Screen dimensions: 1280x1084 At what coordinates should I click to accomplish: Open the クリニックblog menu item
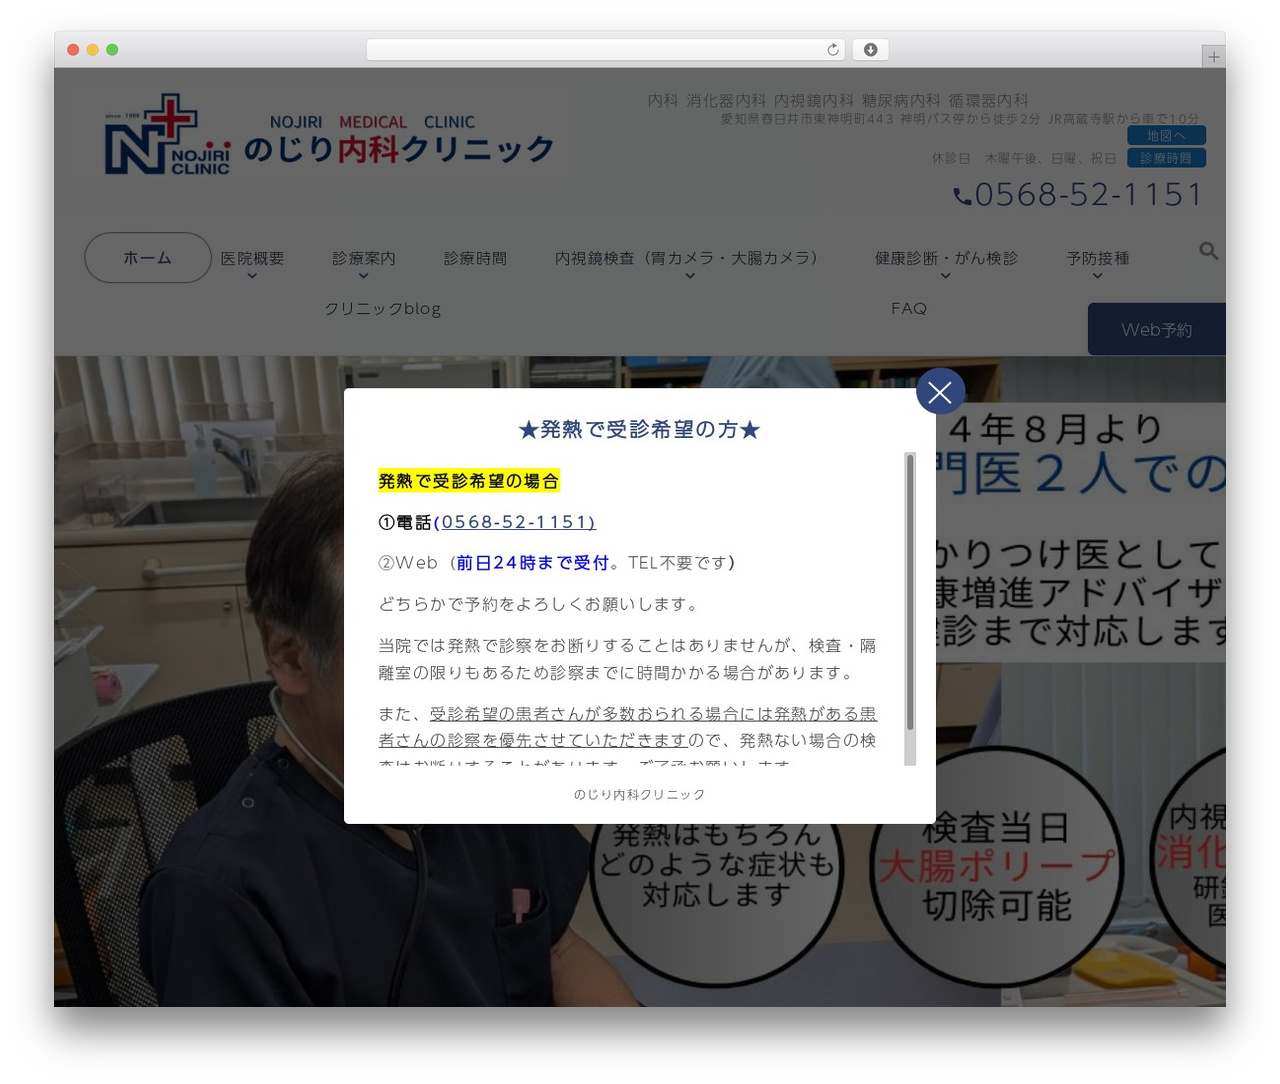[x=382, y=309]
